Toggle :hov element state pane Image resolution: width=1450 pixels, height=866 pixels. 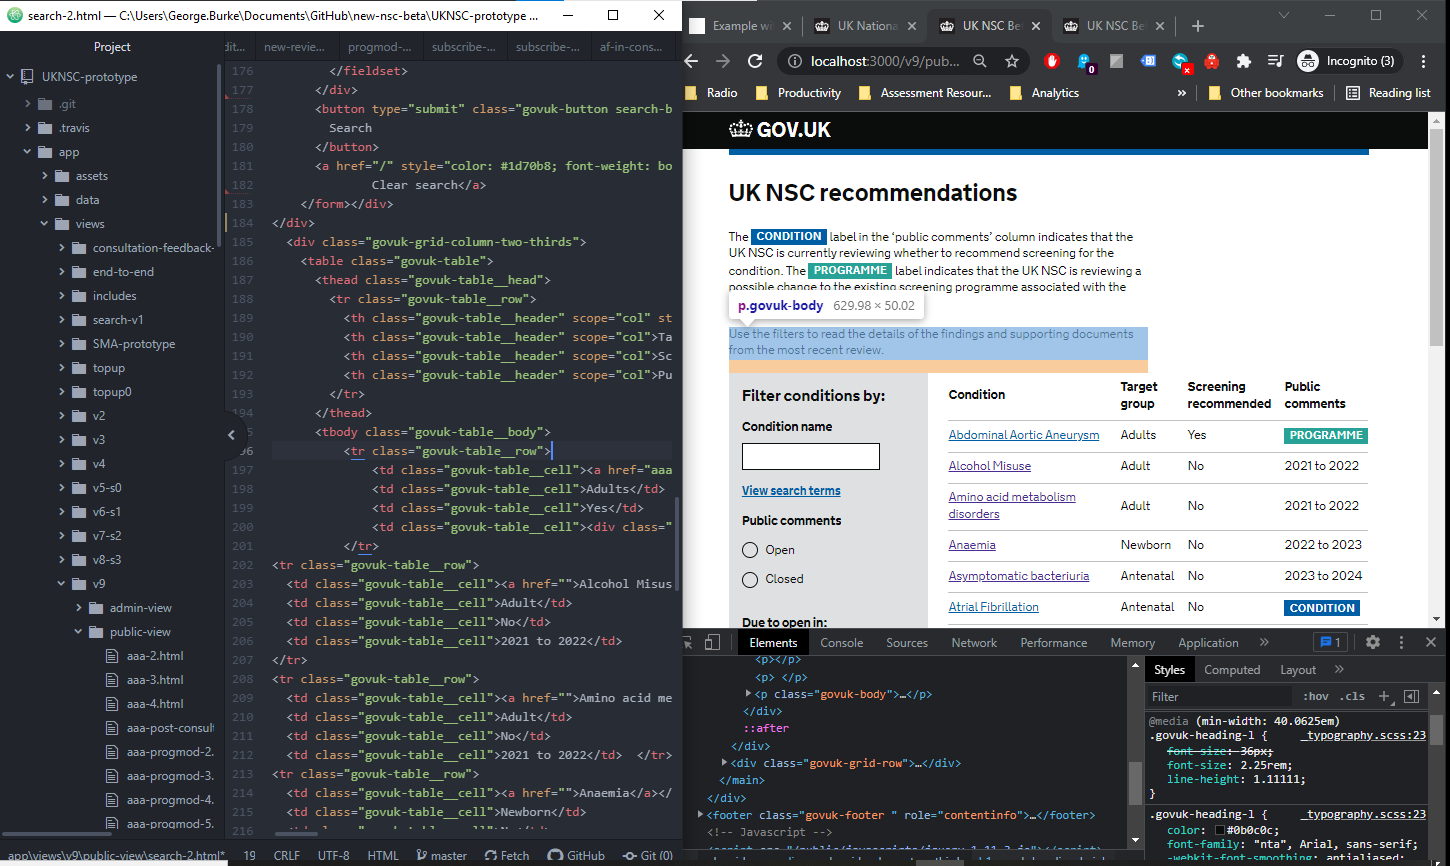[x=1316, y=696]
